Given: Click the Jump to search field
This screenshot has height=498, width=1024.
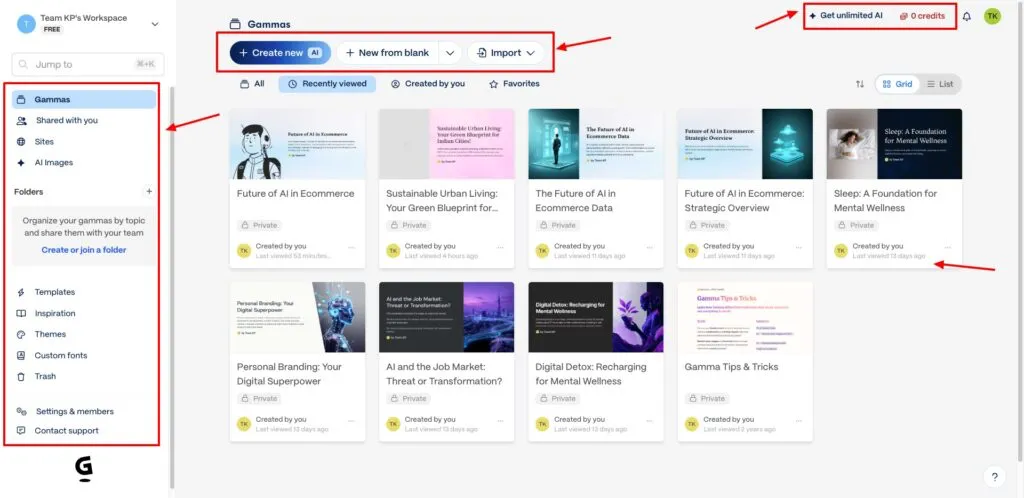Looking at the screenshot, I should click(x=87, y=64).
